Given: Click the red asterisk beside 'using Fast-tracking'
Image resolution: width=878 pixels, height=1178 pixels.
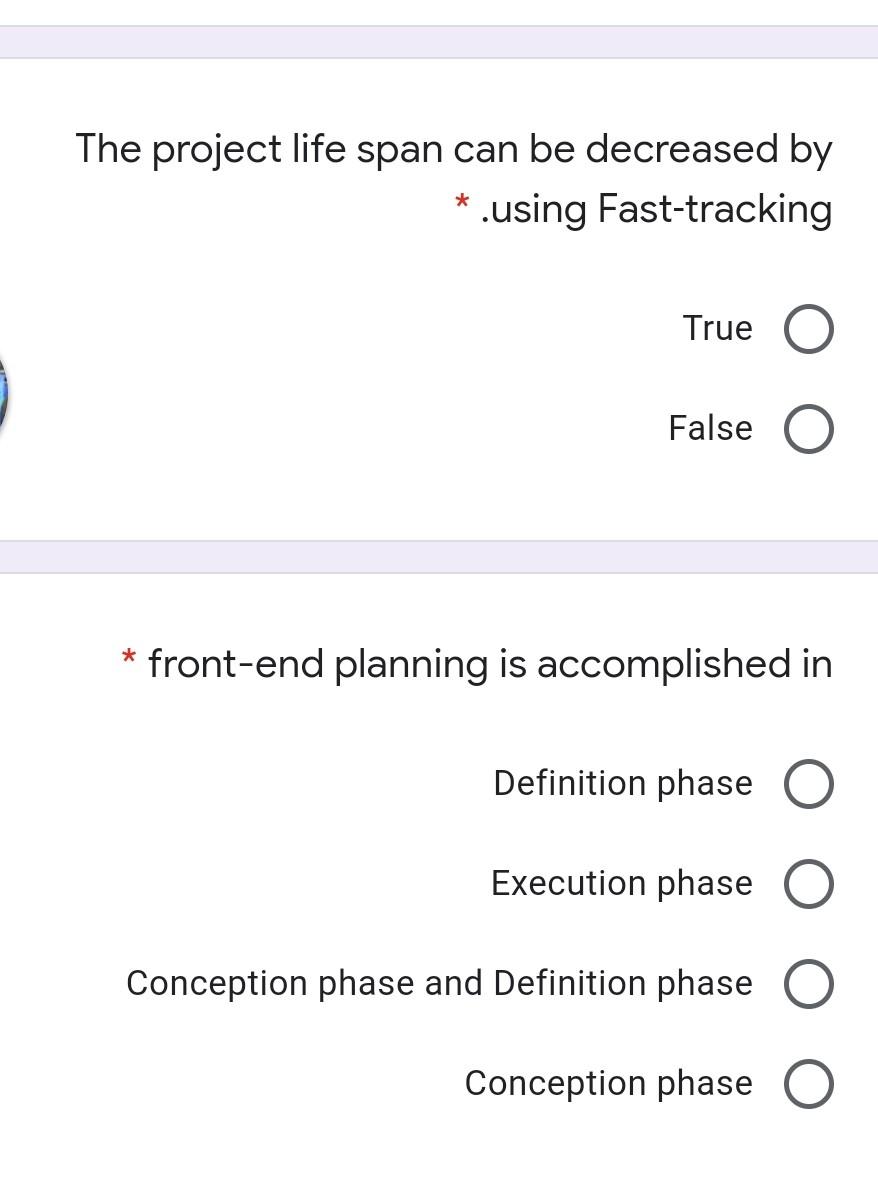Looking at the screenshot, I should (461, 205).
